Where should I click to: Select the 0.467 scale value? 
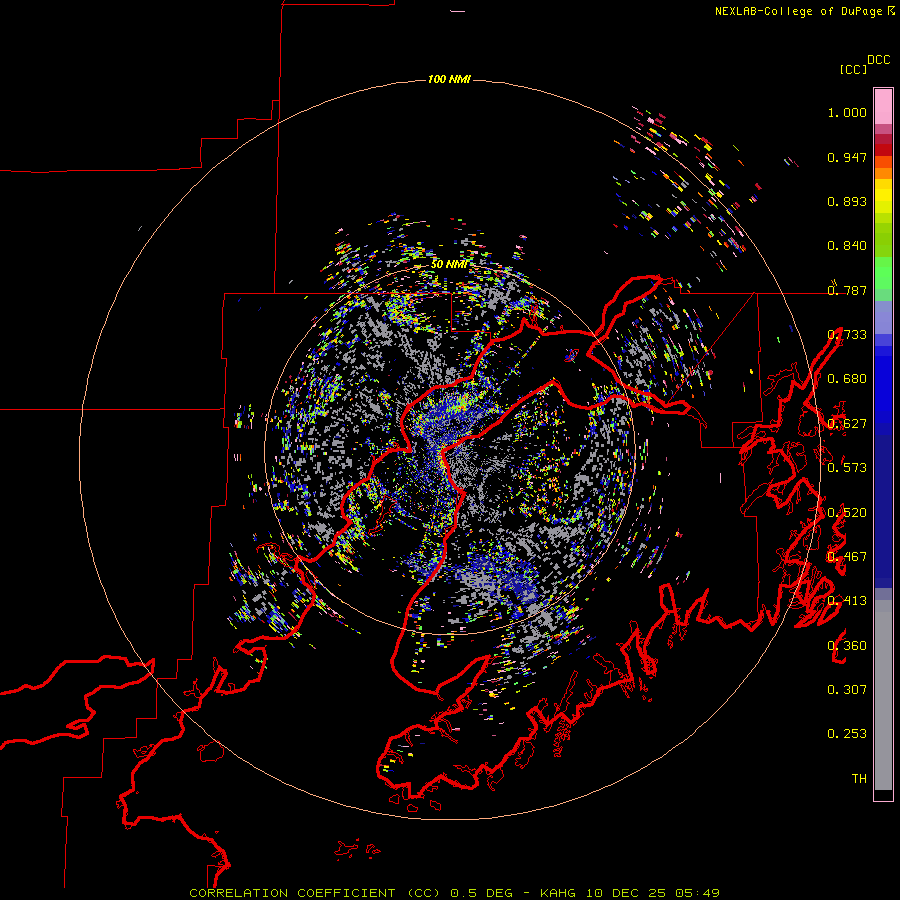[847, 557]
